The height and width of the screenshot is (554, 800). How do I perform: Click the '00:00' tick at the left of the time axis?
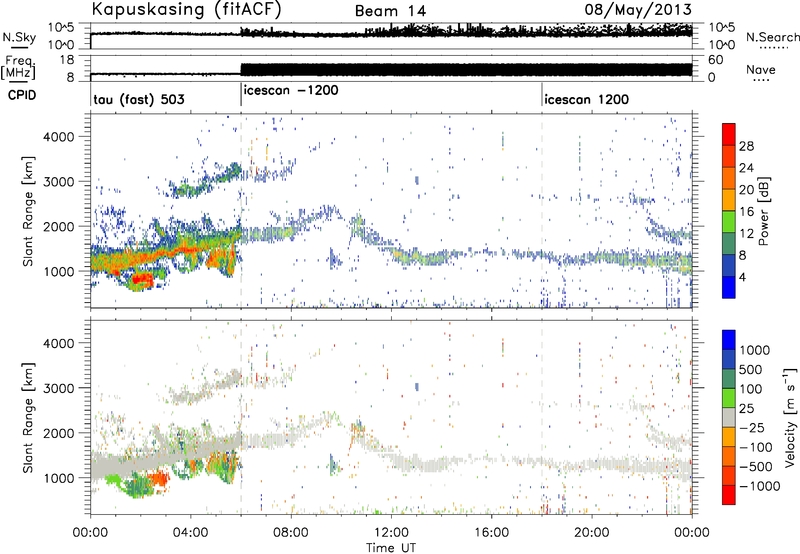pos(90,533)
